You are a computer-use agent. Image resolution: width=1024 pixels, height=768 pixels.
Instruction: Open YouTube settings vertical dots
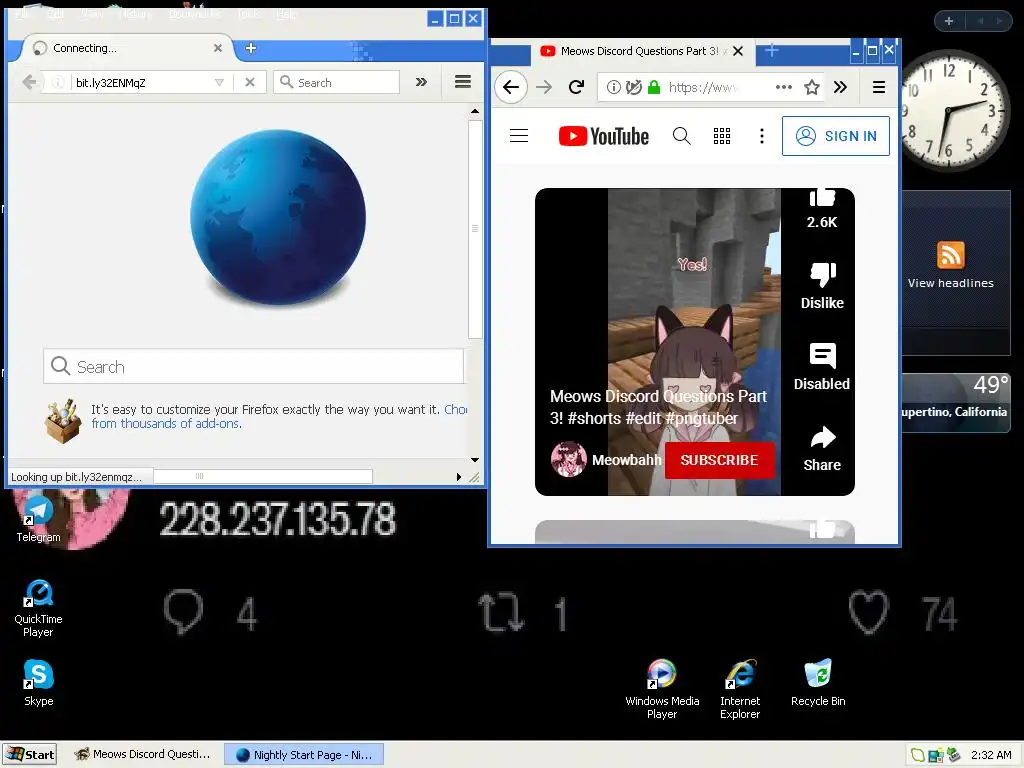tap(761, 136)
